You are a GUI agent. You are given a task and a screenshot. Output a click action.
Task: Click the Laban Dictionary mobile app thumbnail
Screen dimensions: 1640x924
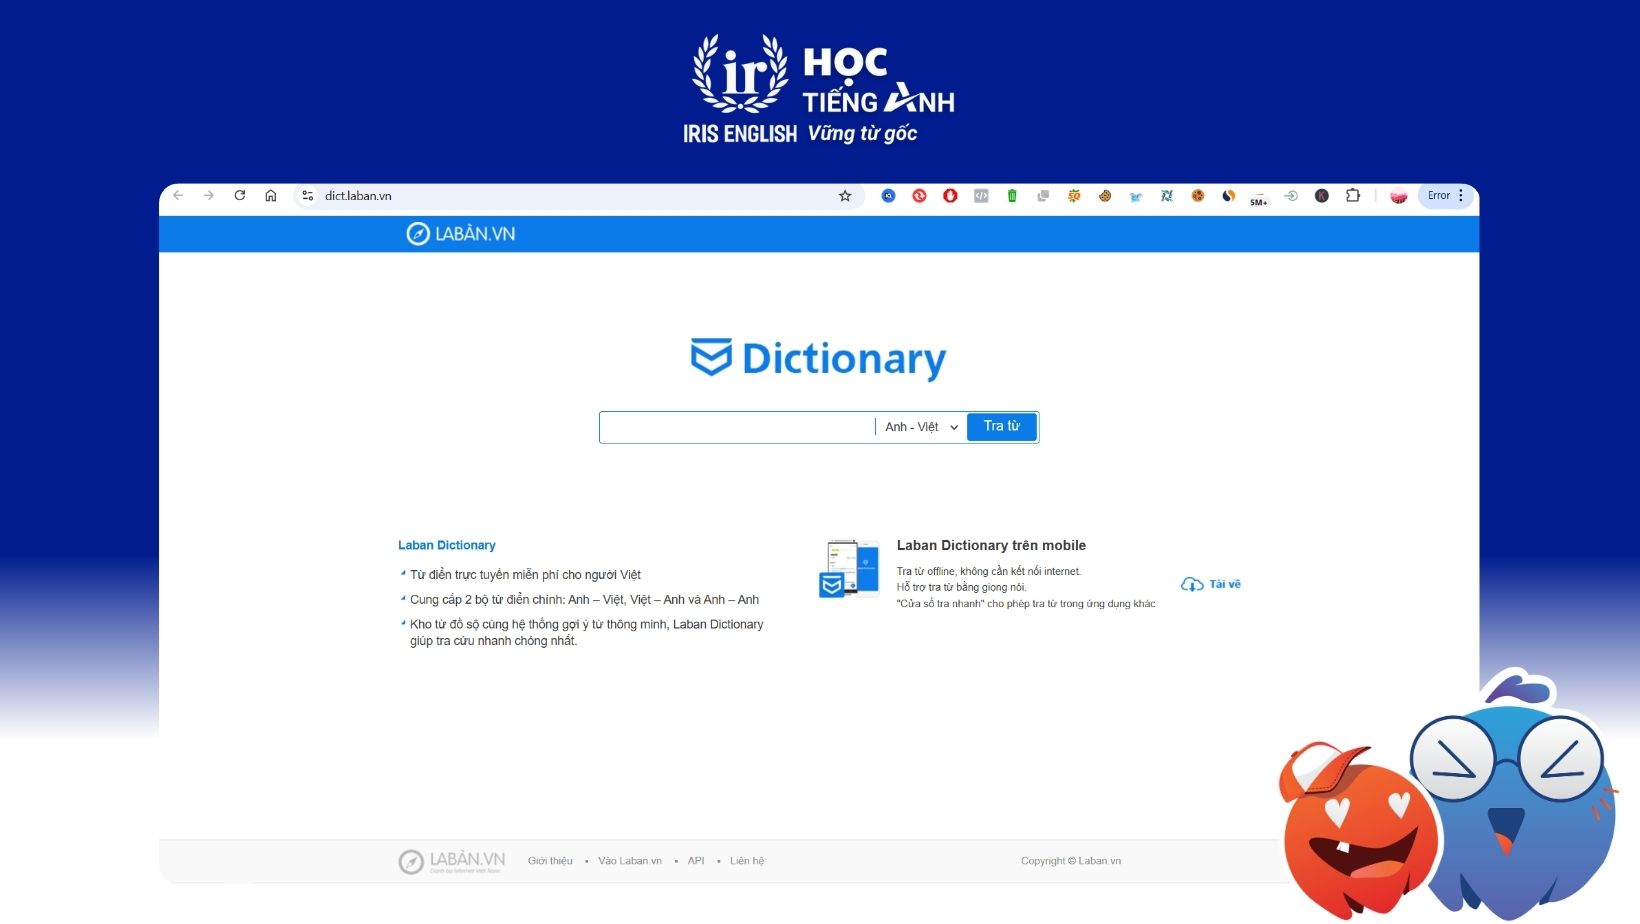[x=849, y=569]
